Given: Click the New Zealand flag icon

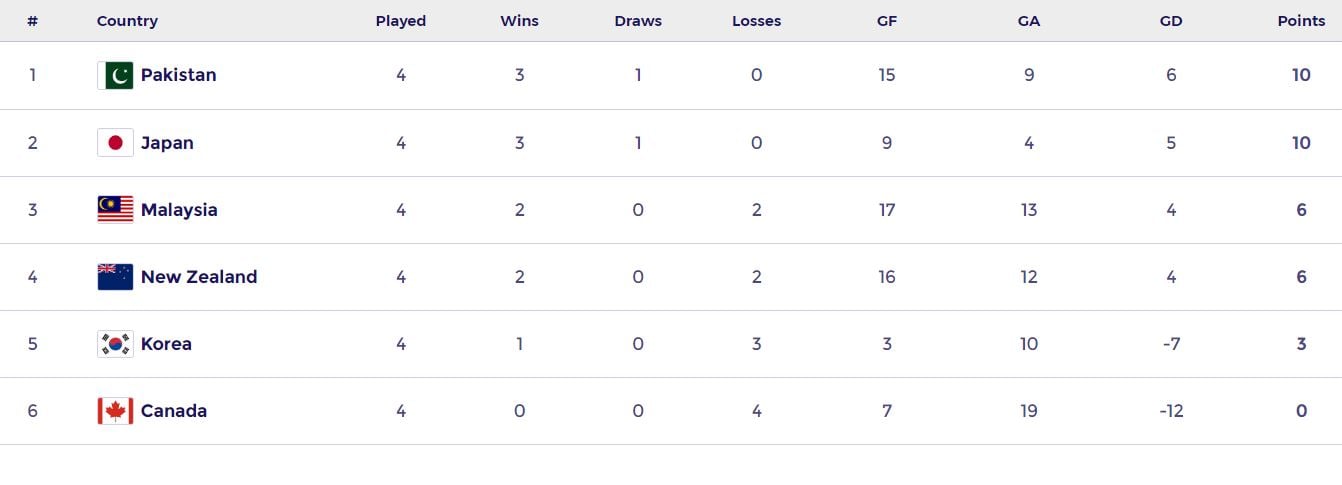Looking at the screenshot, I should click(x=115, y=277).
